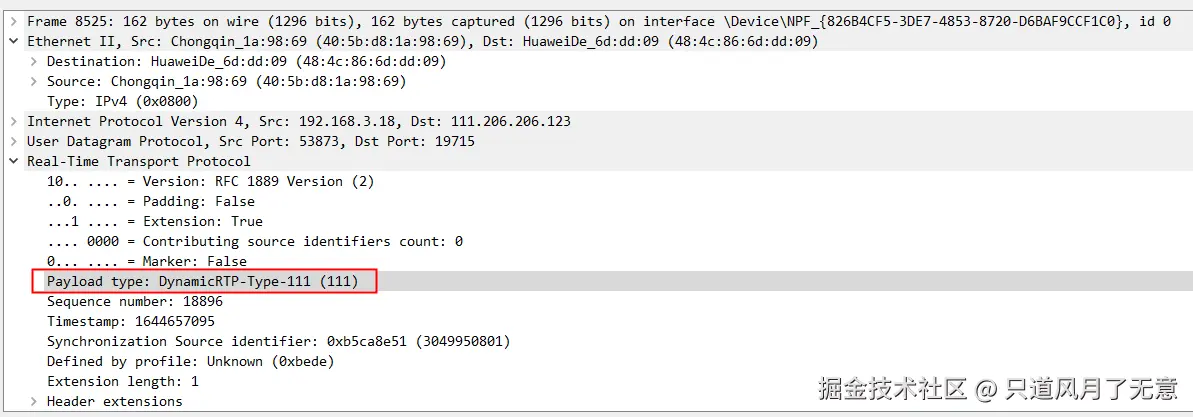Select the Extension: True line

click(x=154, y=221)
